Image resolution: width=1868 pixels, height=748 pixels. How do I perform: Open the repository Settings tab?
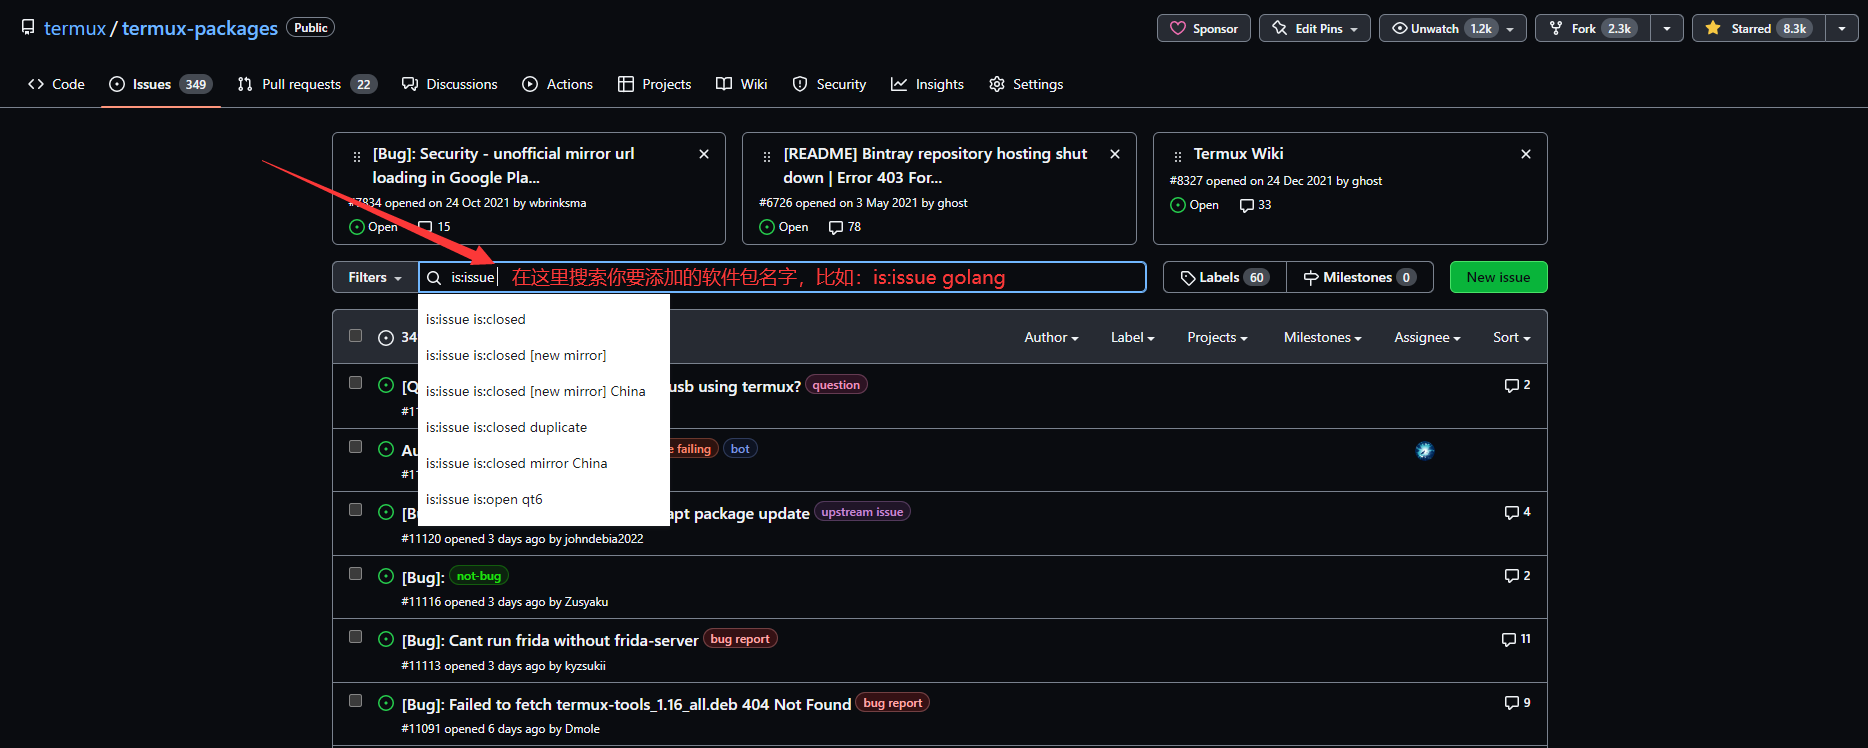(1026, 84)
